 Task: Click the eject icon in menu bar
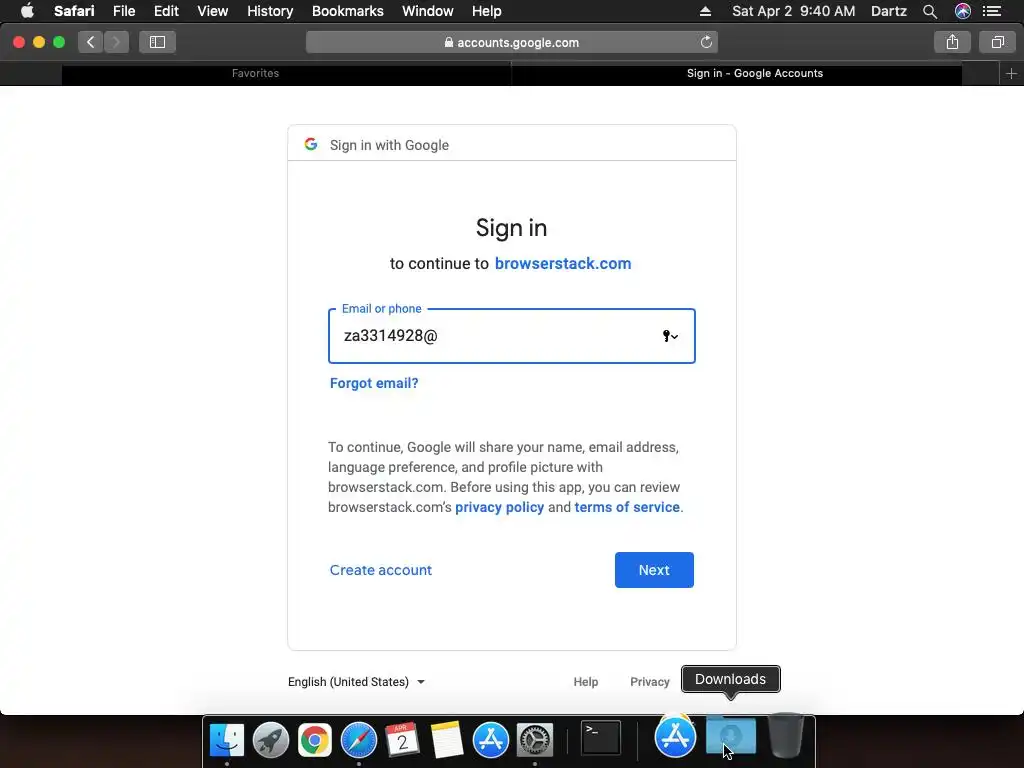coord(705,11)
